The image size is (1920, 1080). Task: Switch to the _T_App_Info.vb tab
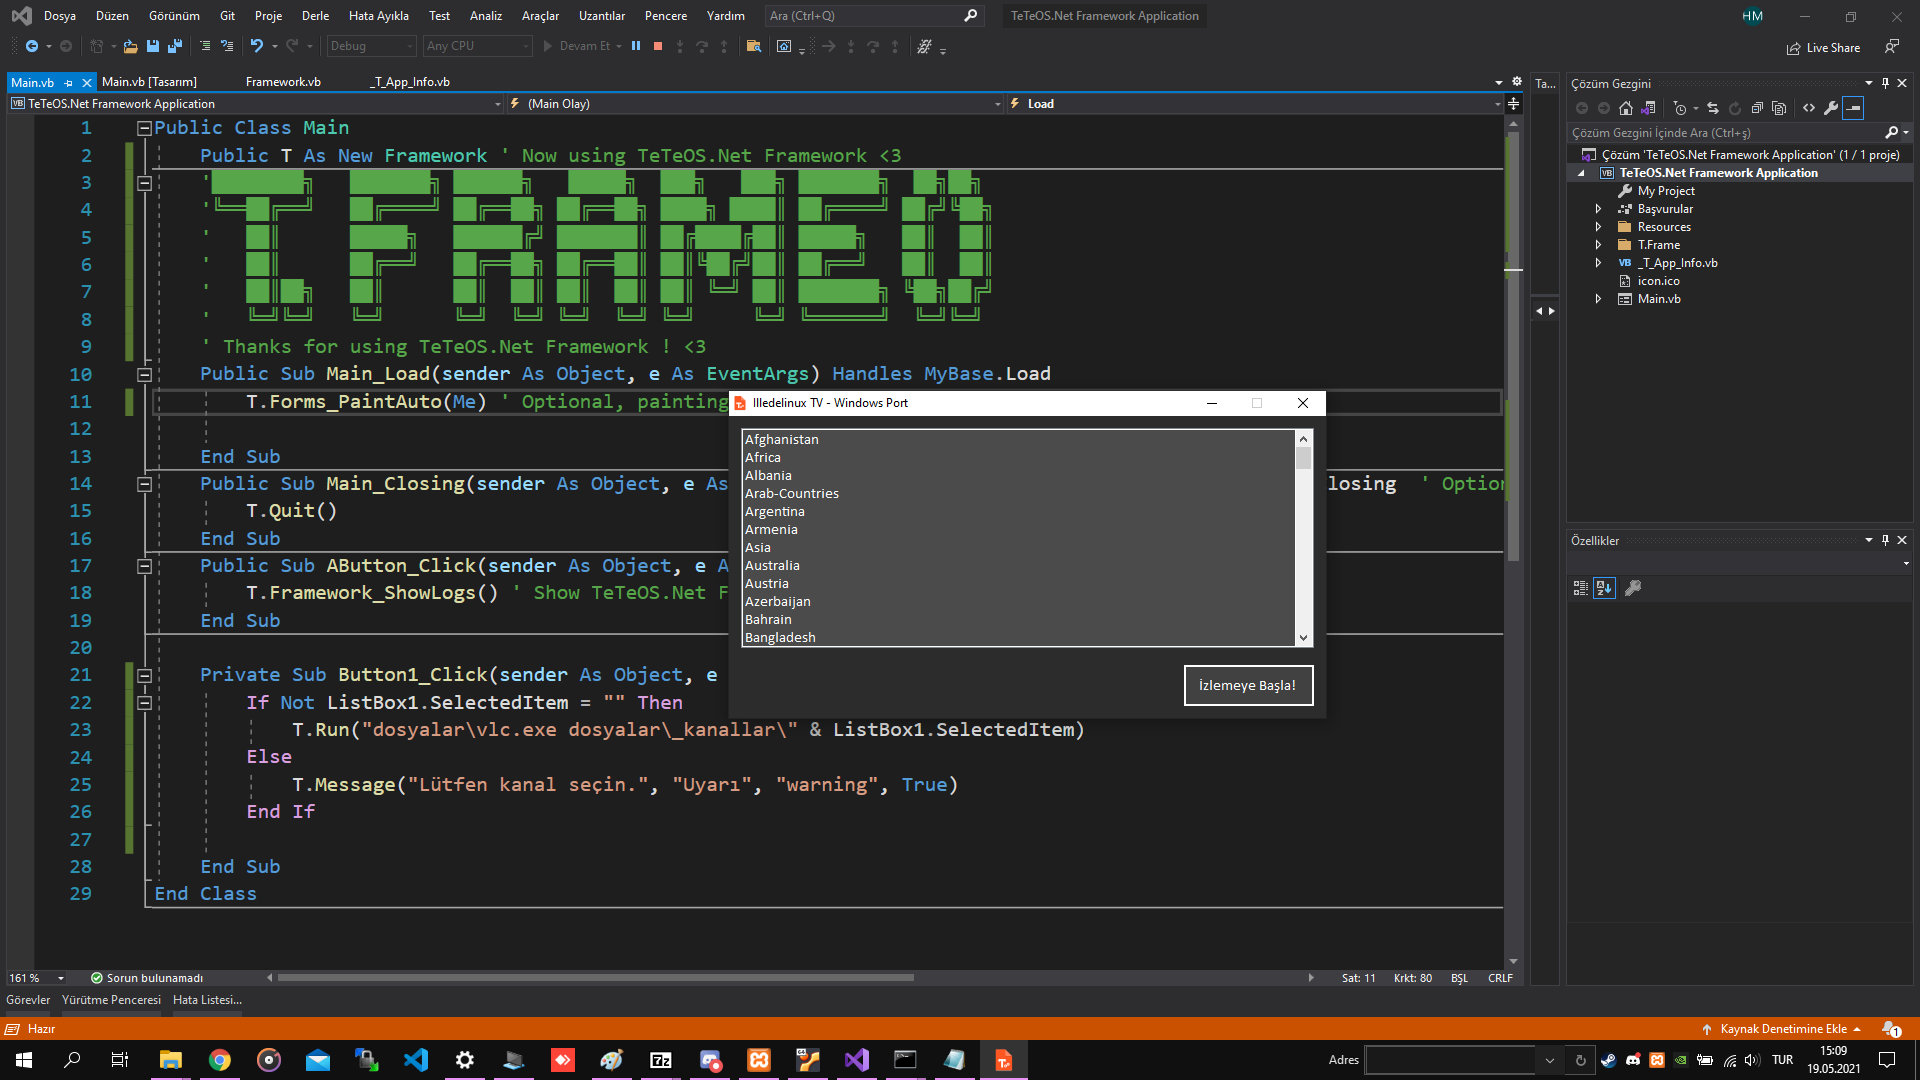point(411,82)
